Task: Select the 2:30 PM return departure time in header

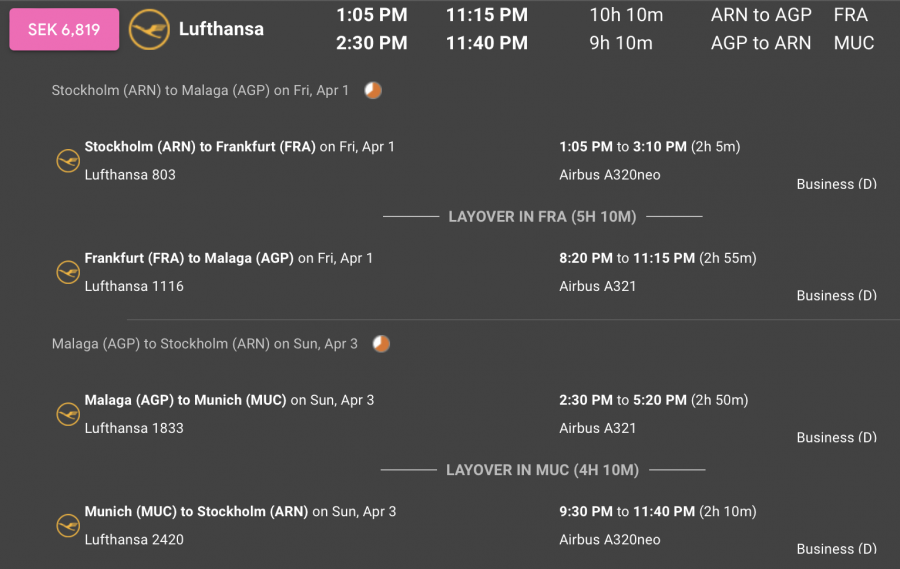Action: [371, 43]
